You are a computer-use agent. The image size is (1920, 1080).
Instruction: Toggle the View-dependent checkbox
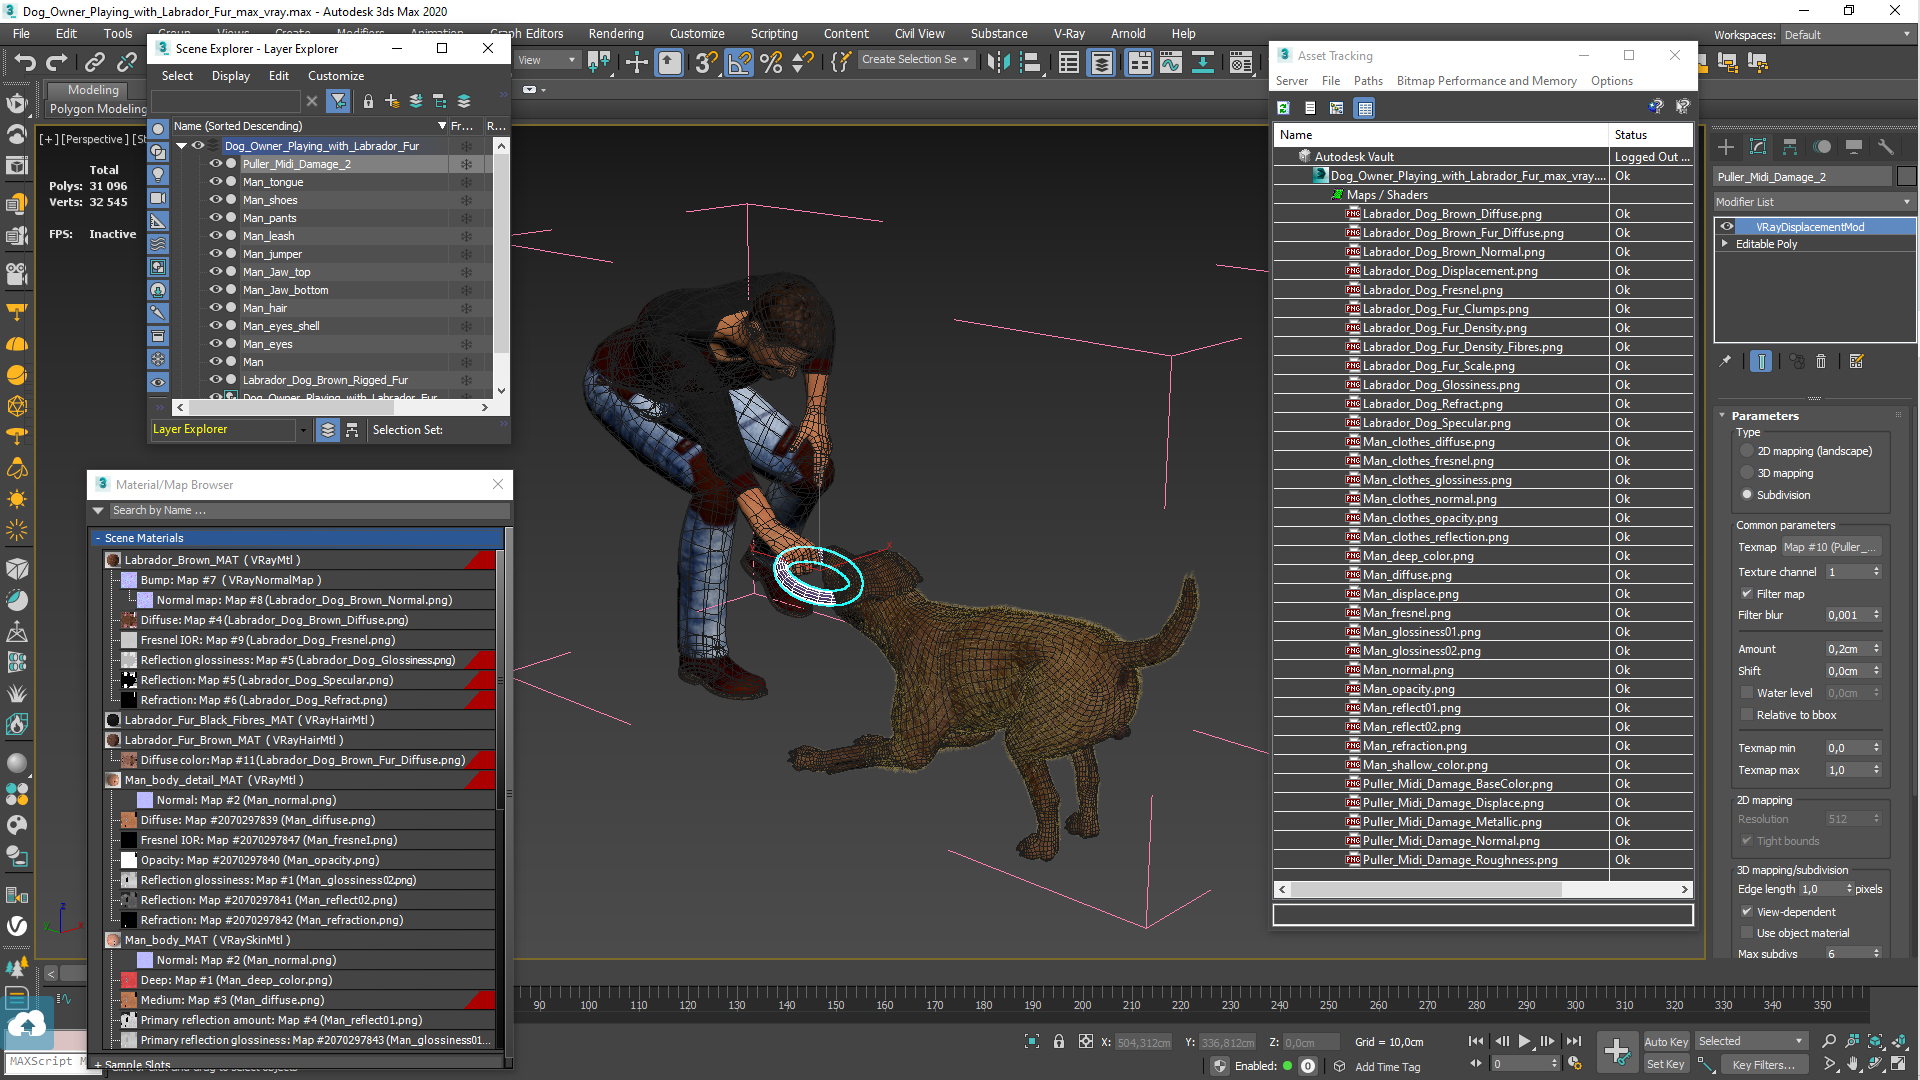[1747, 912]
